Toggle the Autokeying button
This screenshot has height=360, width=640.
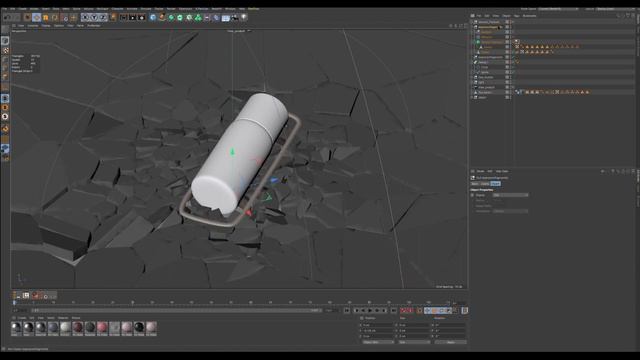click(411, 311)
